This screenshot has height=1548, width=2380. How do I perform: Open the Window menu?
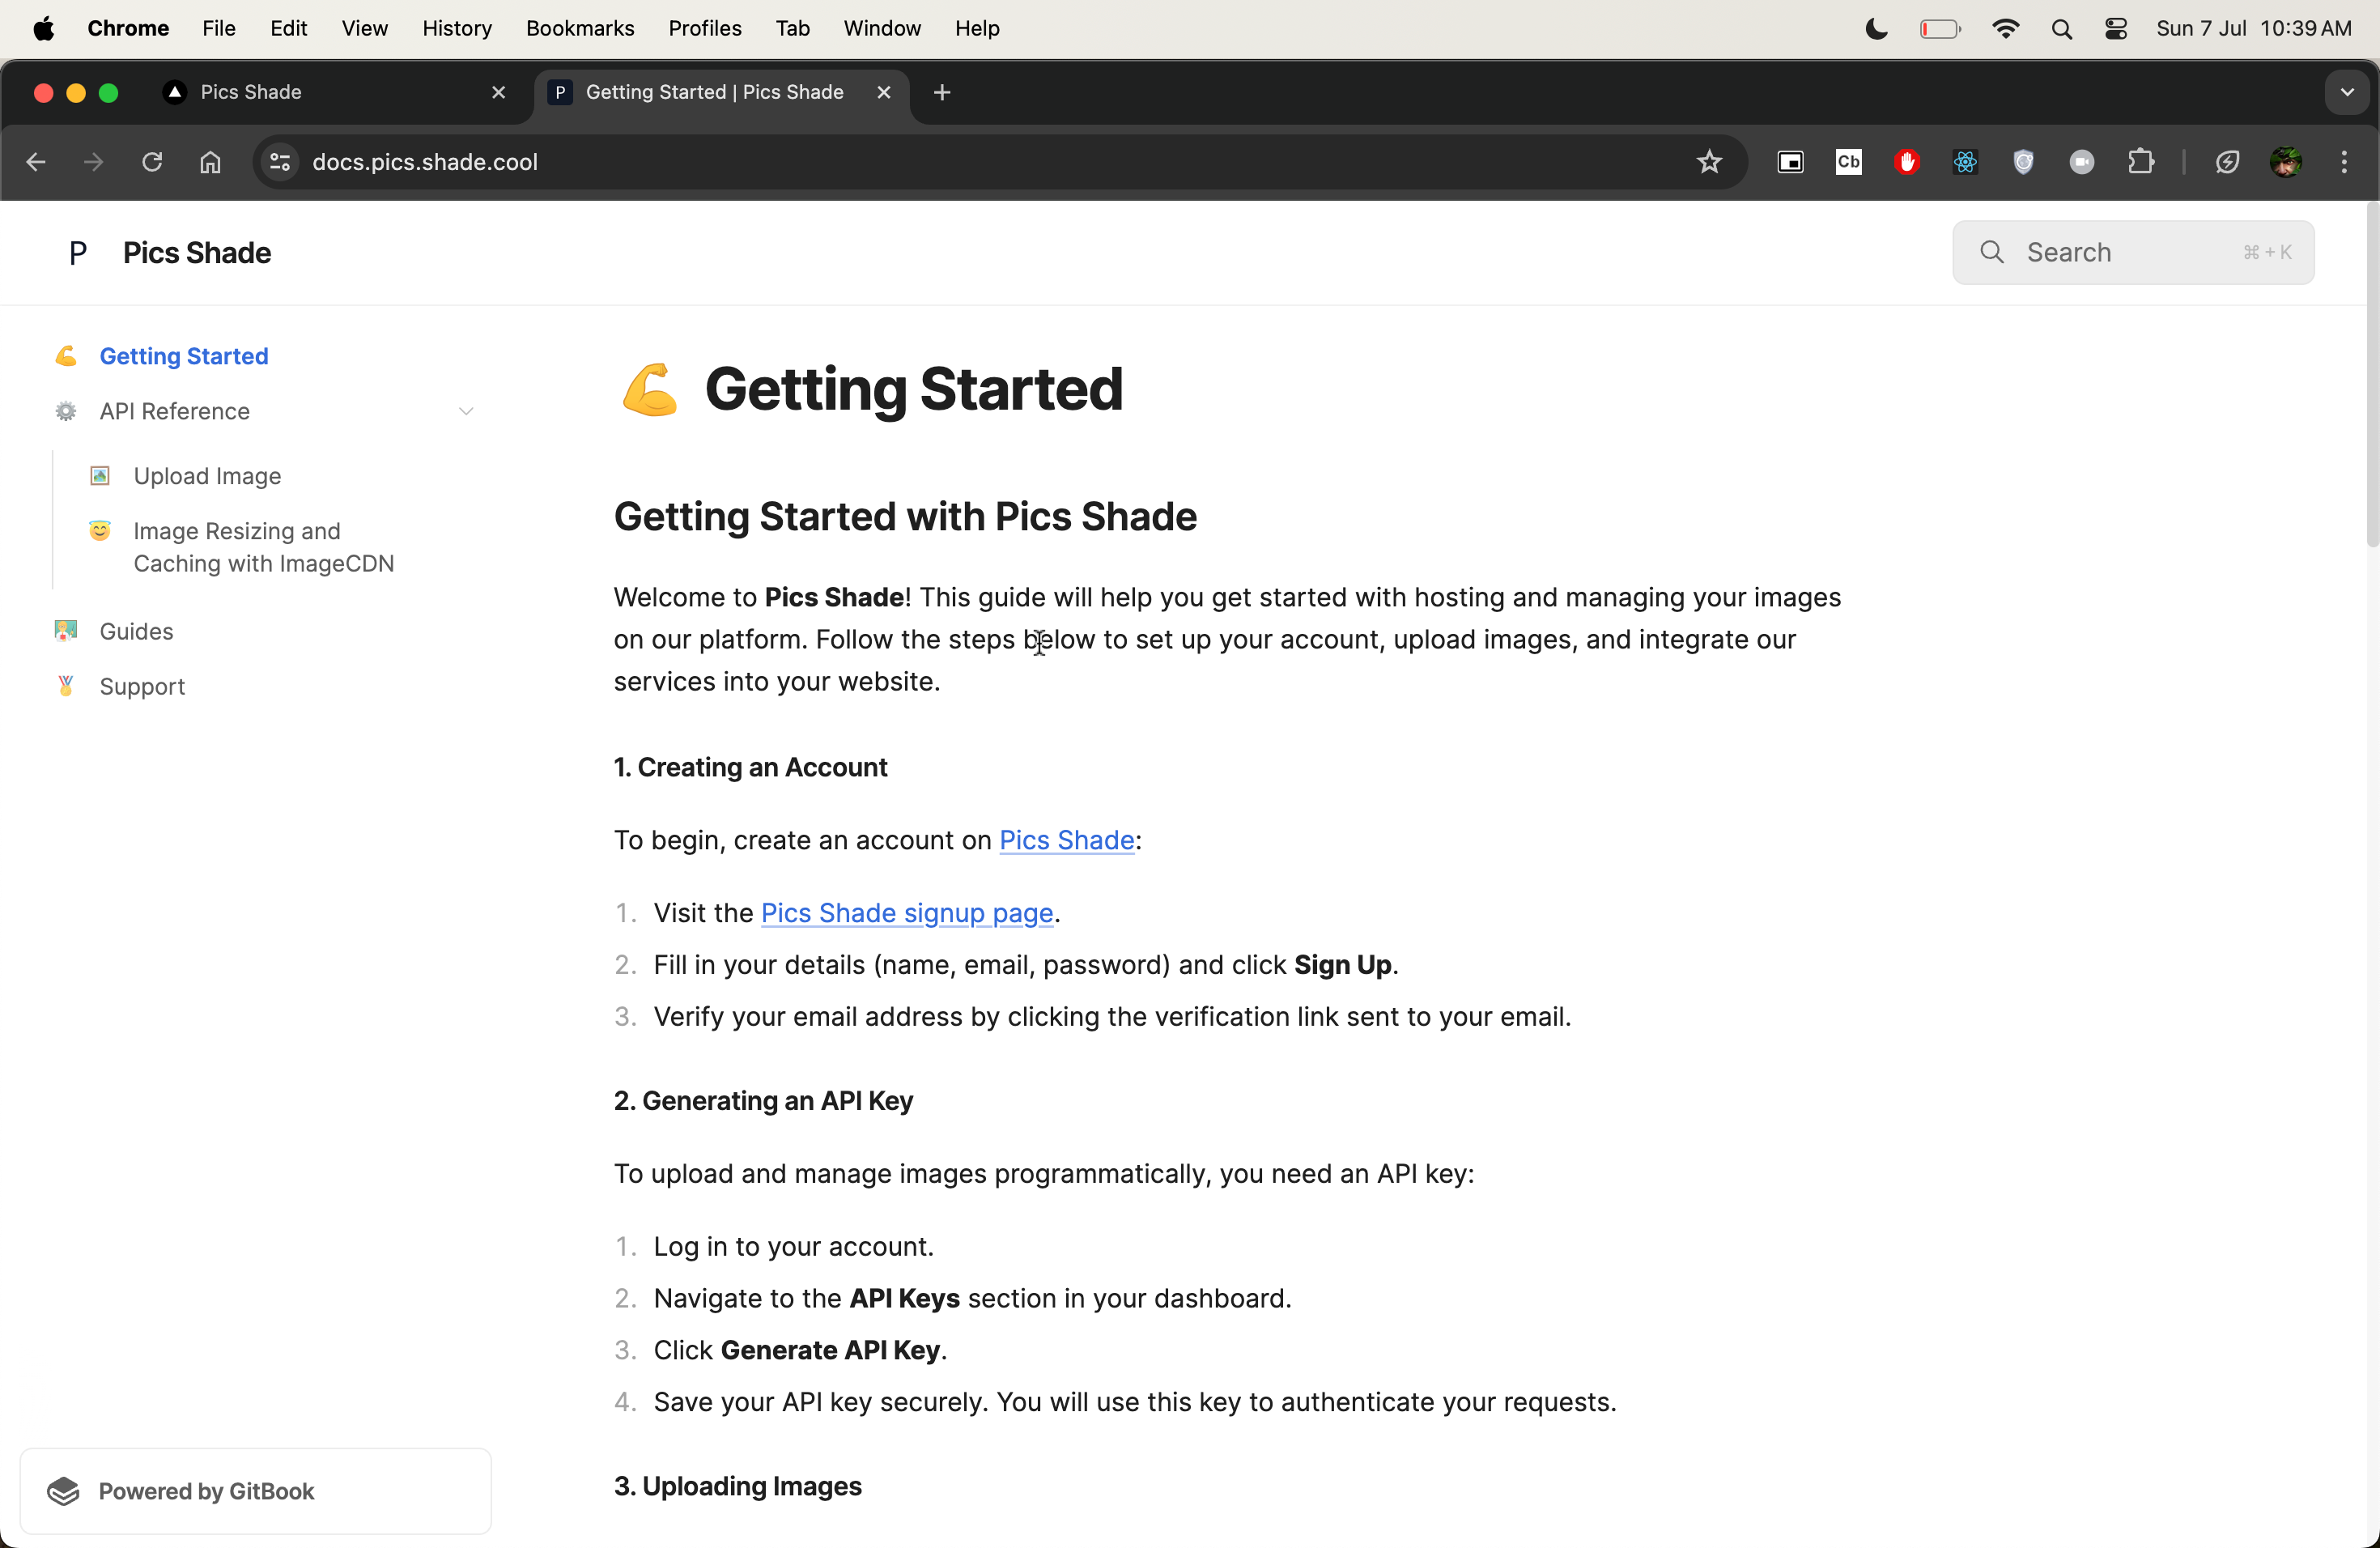882,29
